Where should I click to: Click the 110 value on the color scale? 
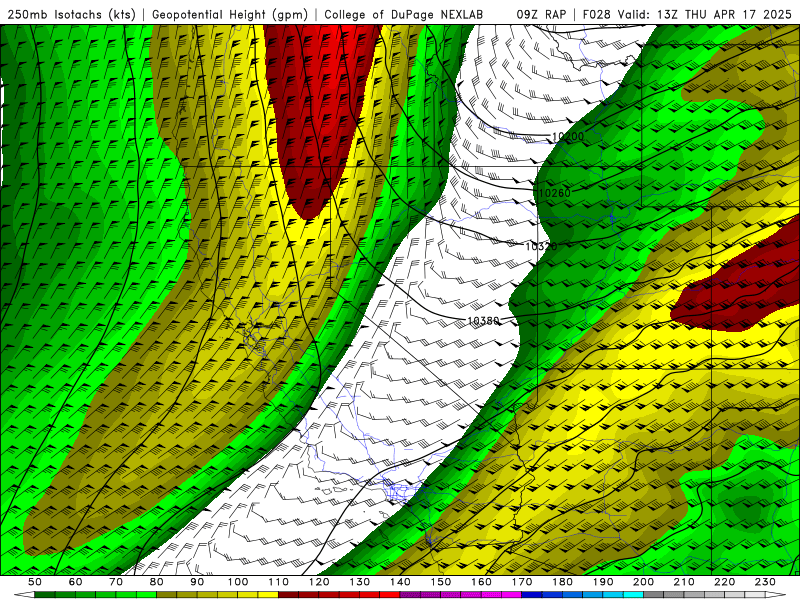tap(279, 582)
